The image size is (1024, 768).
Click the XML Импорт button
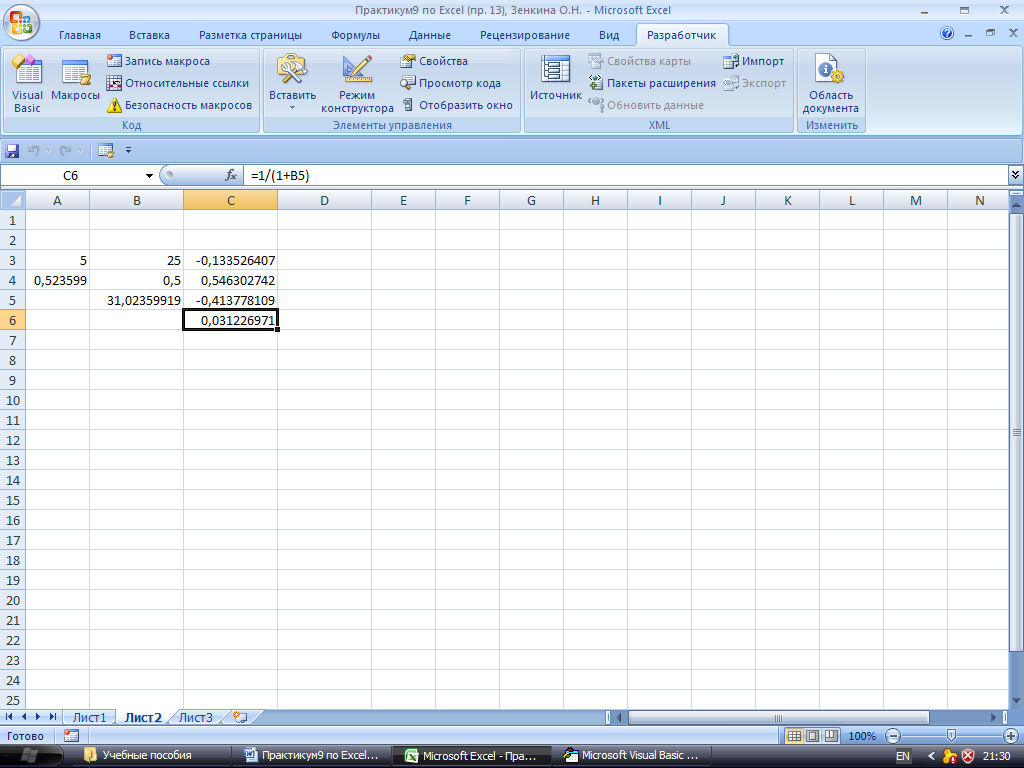tap(754, 61)
